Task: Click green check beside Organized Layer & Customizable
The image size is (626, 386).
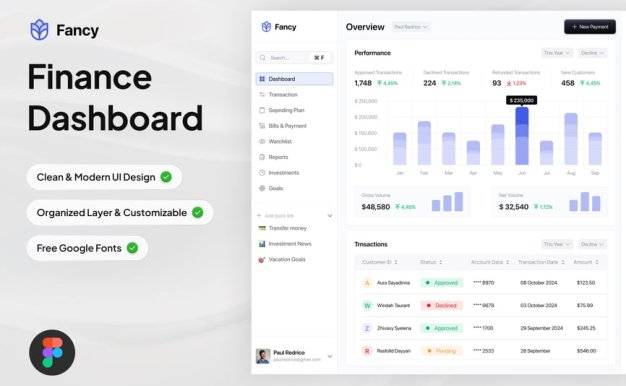Action: [198, 212]
